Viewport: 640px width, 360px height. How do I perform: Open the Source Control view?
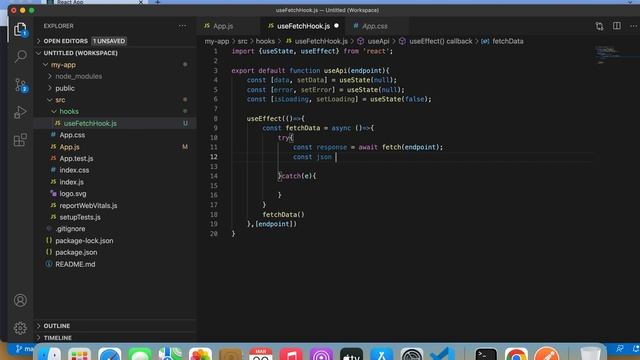[20, 85]
